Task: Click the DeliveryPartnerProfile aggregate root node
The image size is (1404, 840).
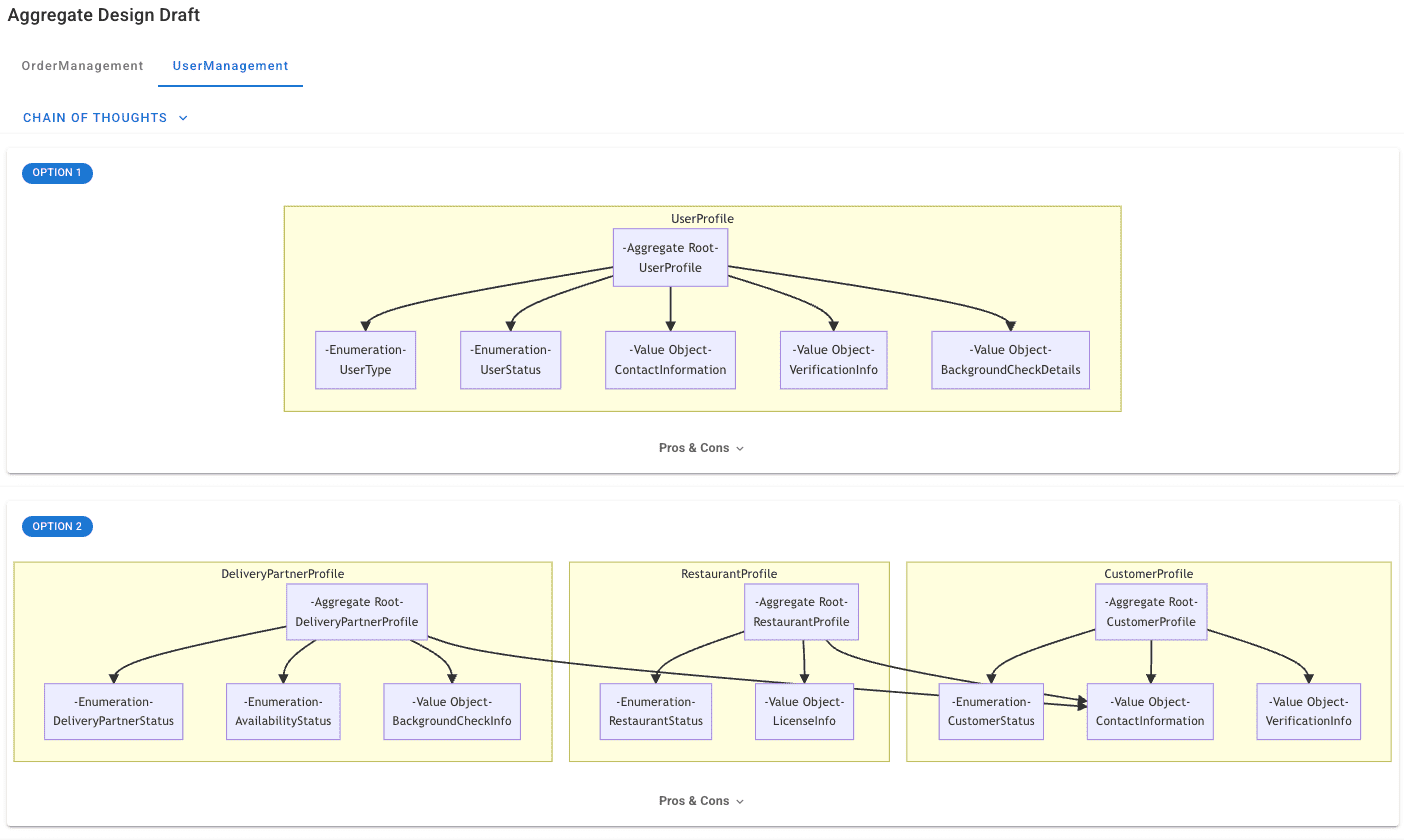Action: [x=356, y=612]
